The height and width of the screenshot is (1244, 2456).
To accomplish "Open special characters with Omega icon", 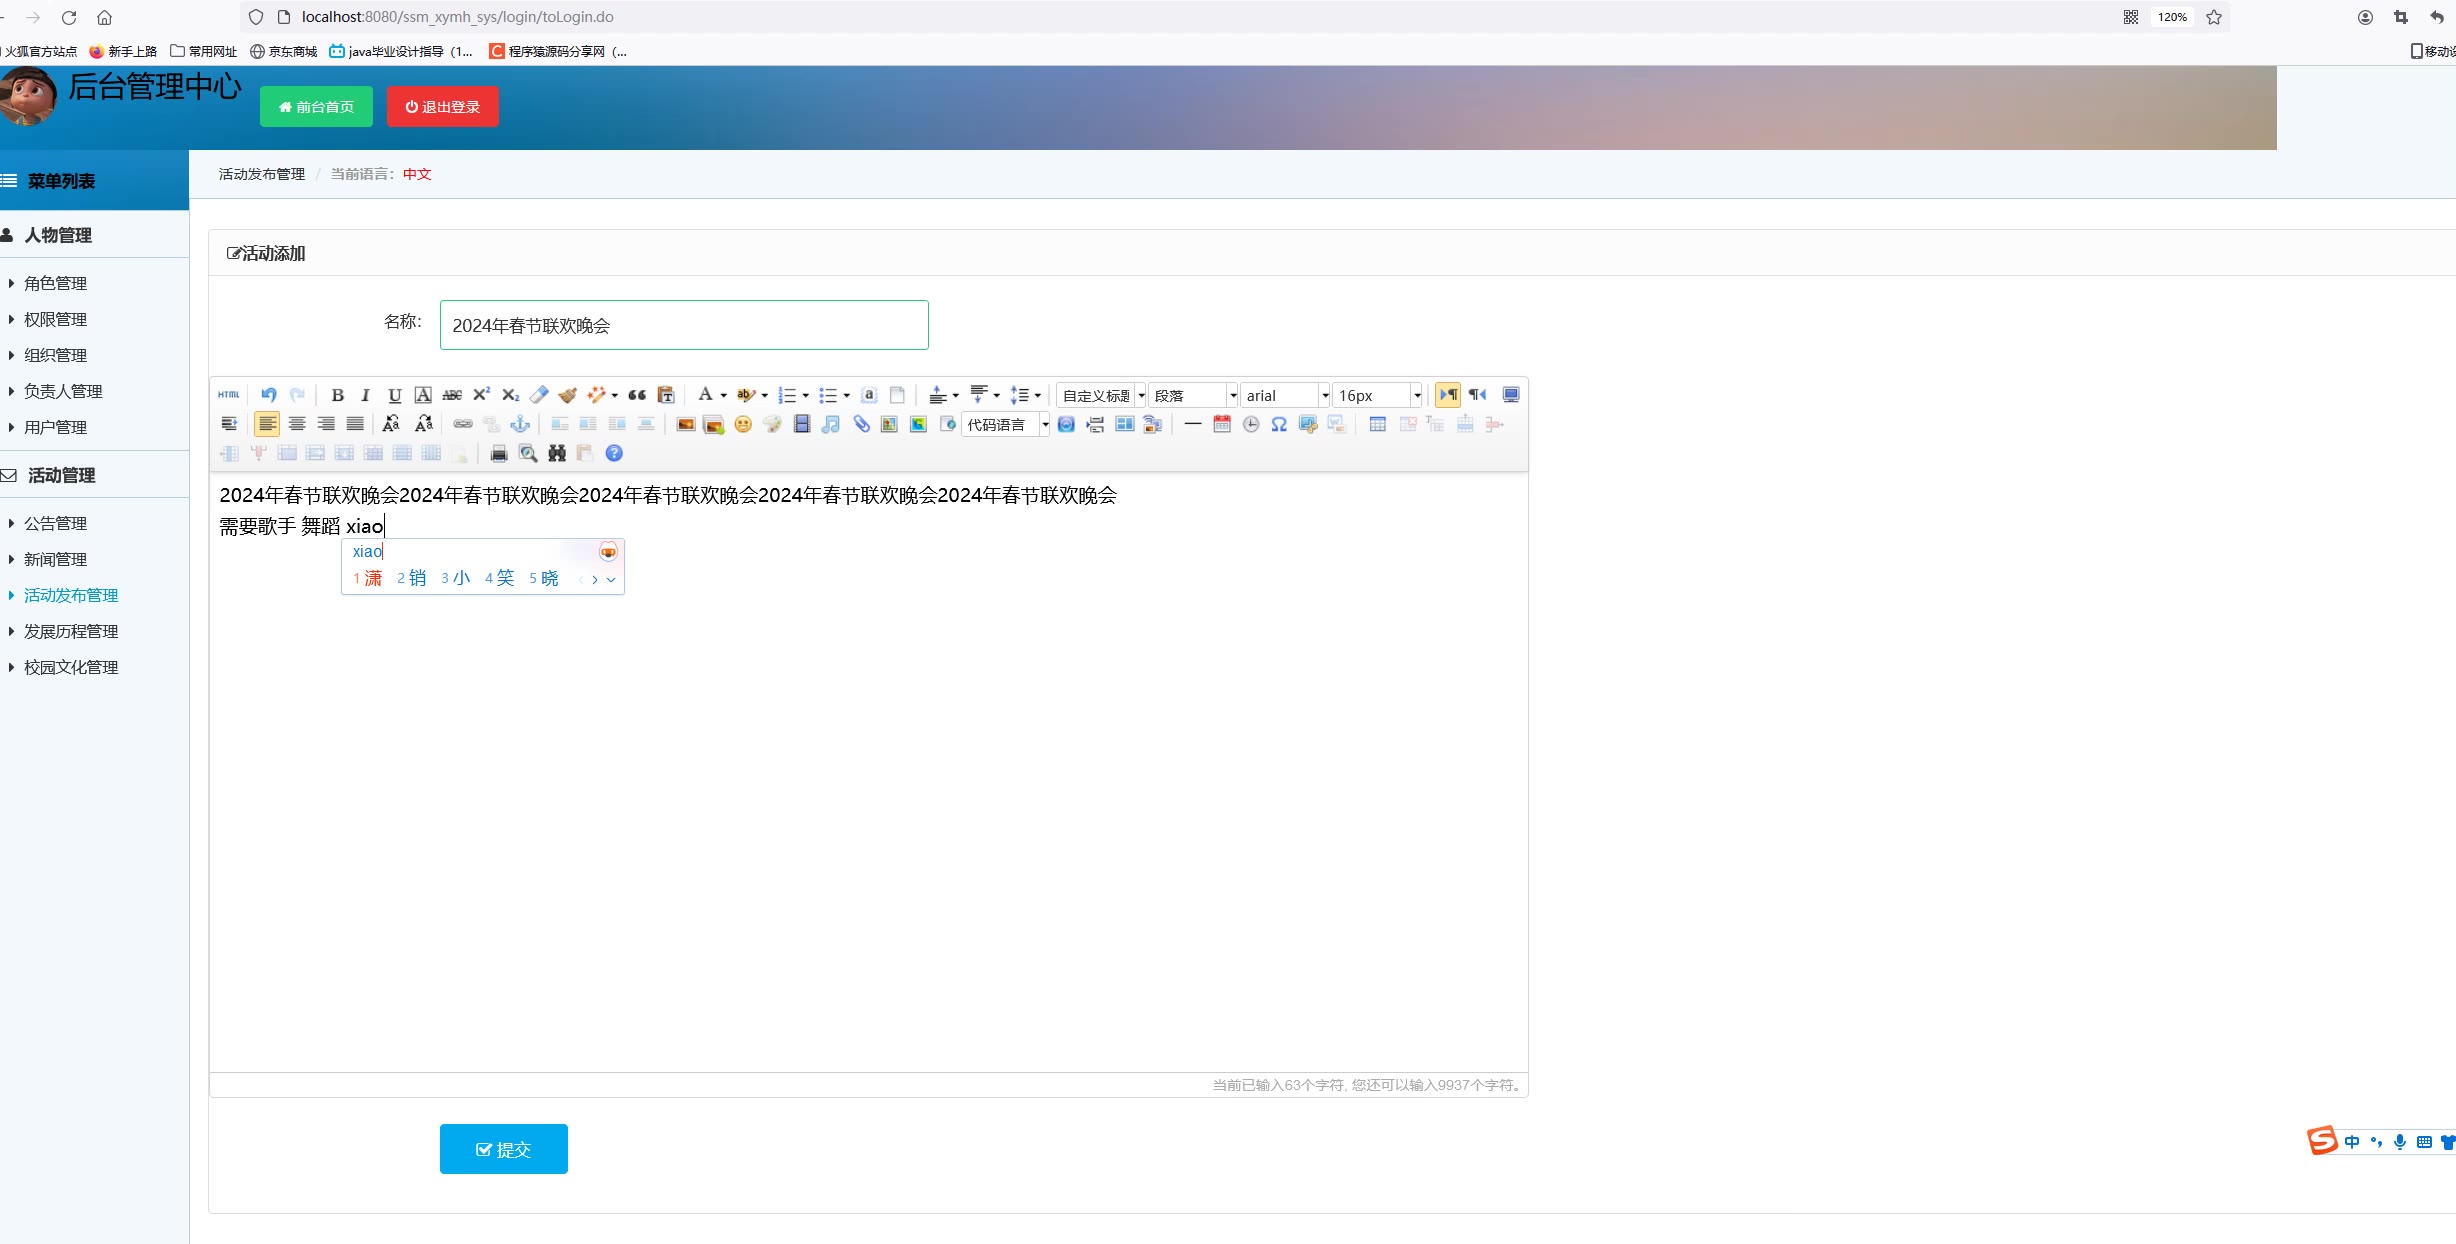I will pyautogui.click(x=1279, y=424).
